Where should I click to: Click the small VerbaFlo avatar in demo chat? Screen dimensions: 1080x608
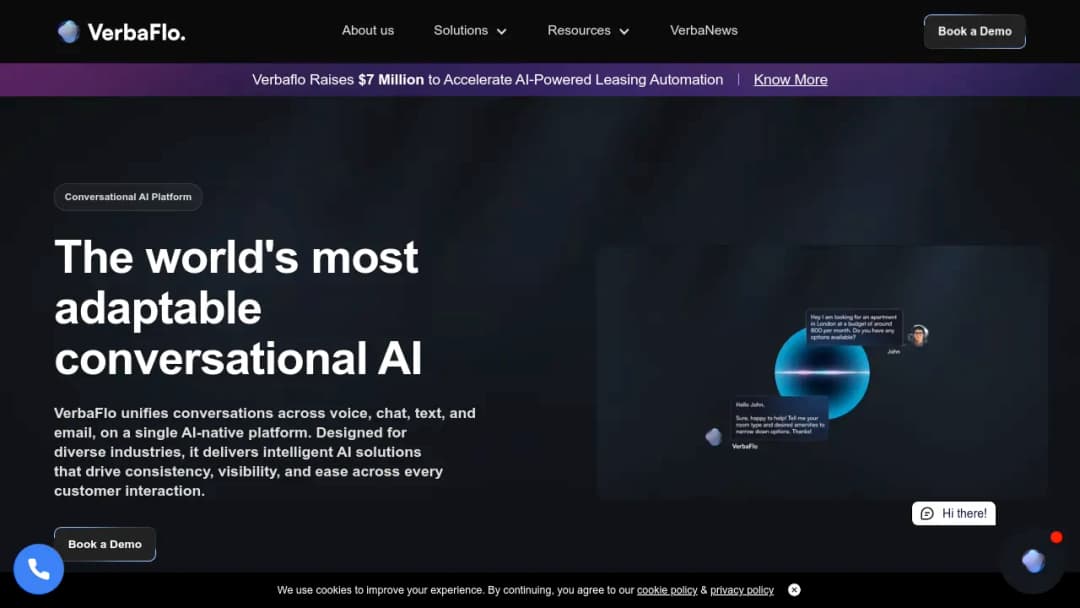click(714, 437)
